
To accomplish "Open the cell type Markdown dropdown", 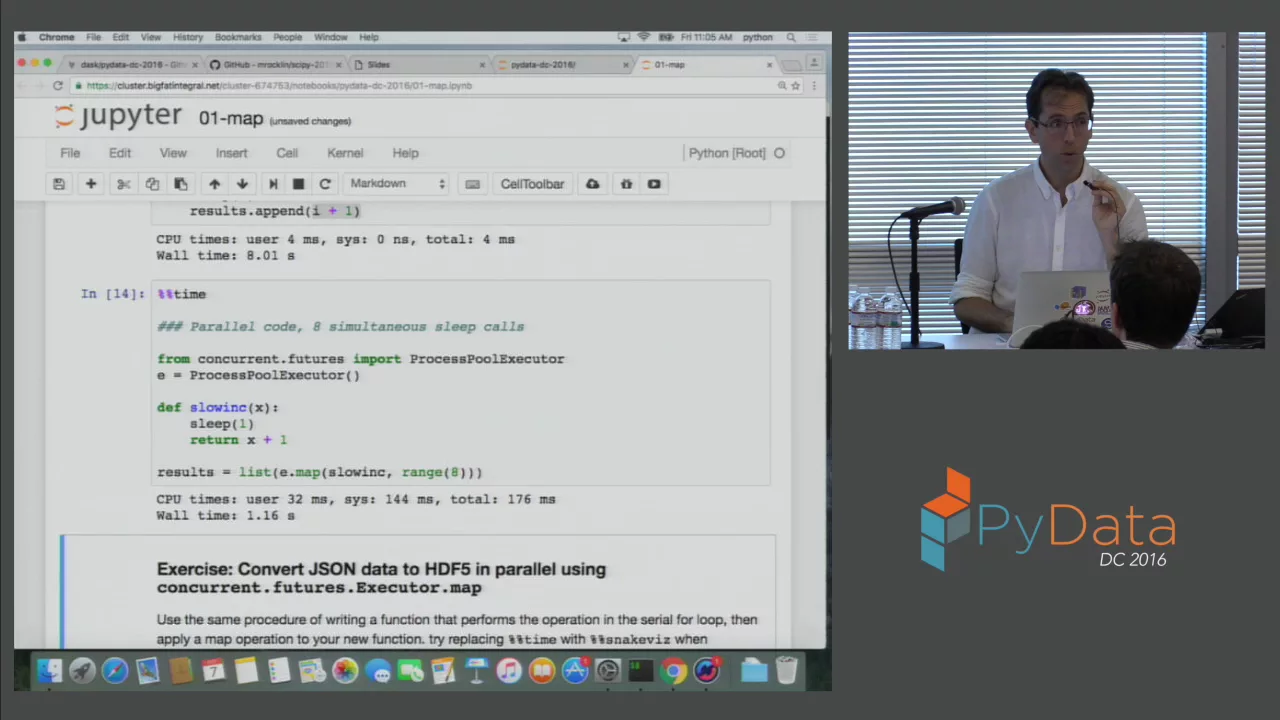I will 397,184.
